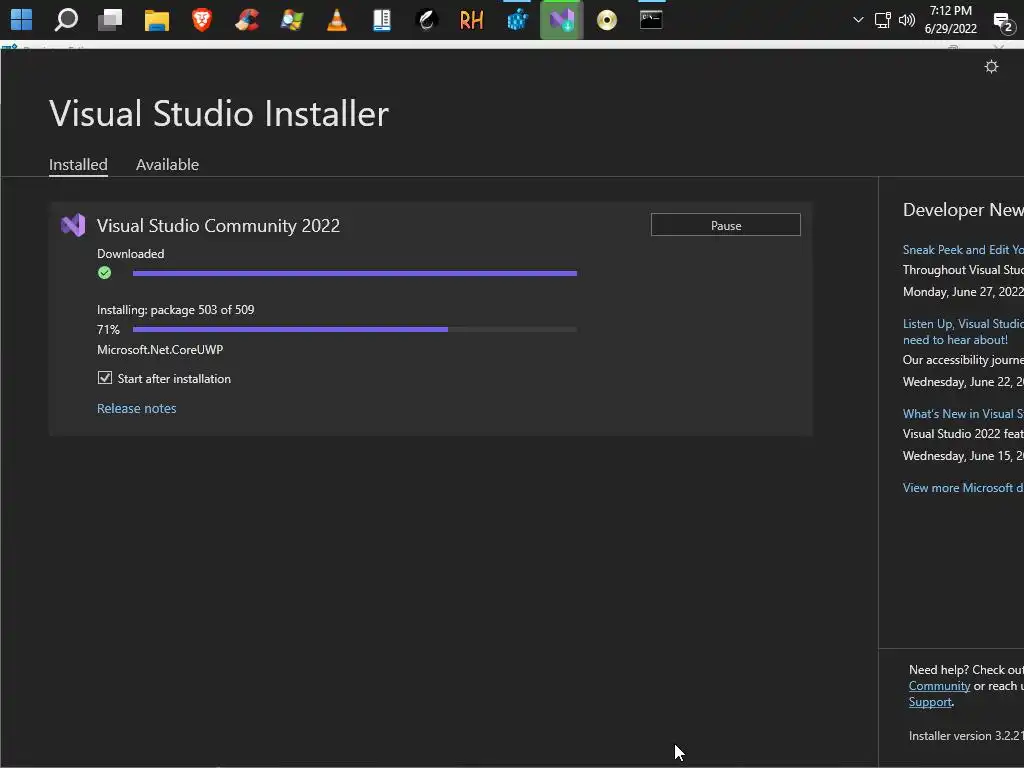Click the Installing: package 503 of 509 text
This screenshot has height=768, width=1024.
176,310
